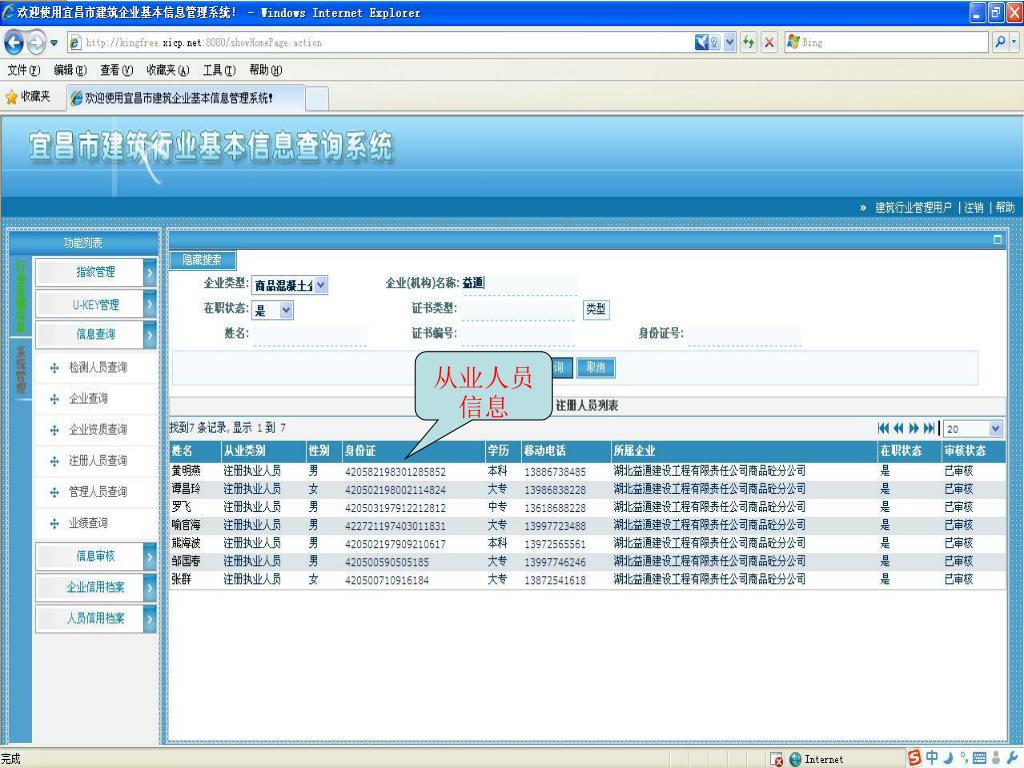Screen dimensions: 1024x768
Task: Click the red stop loading icon
Action: pyautogui.click(x=769, y=42)
